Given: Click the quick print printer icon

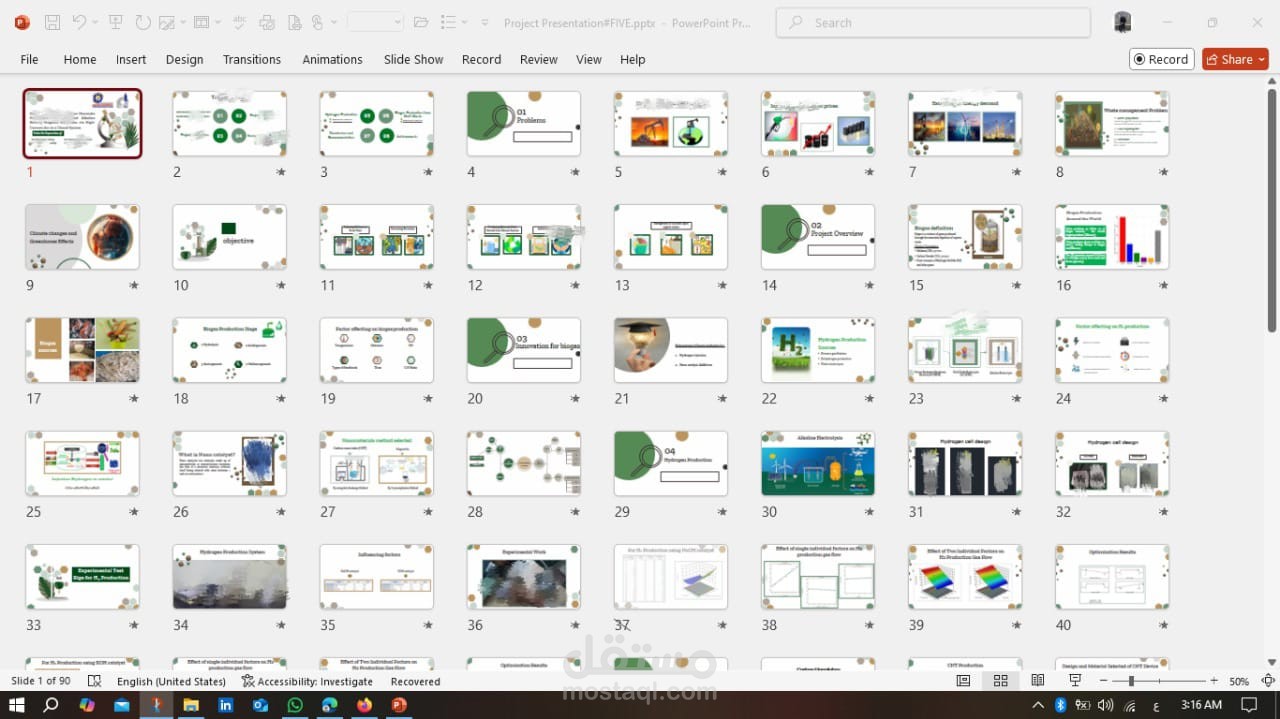Looking at the screenshot, I should [x=267, y=22].
